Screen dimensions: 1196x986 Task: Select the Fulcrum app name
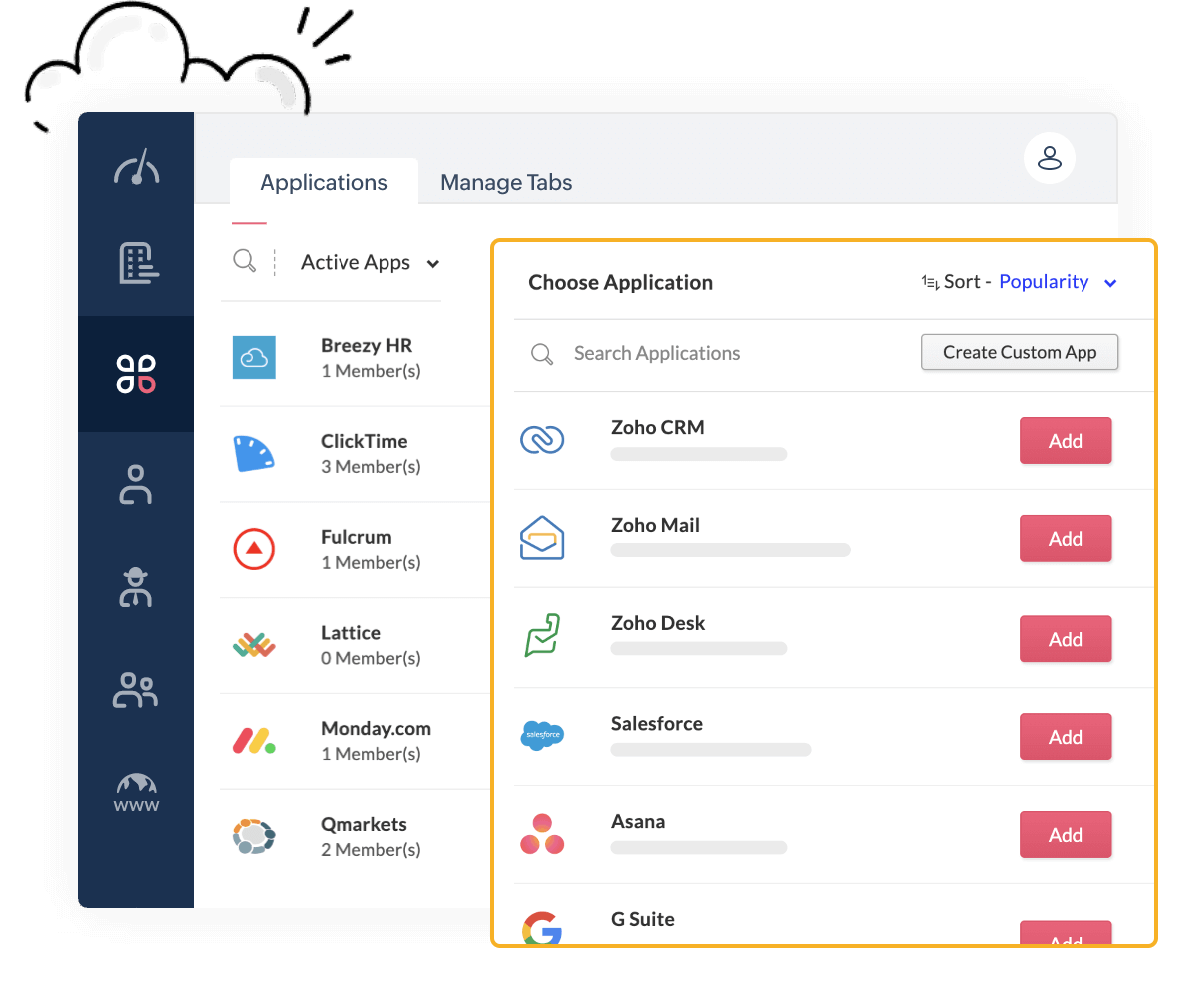[356, 537]
